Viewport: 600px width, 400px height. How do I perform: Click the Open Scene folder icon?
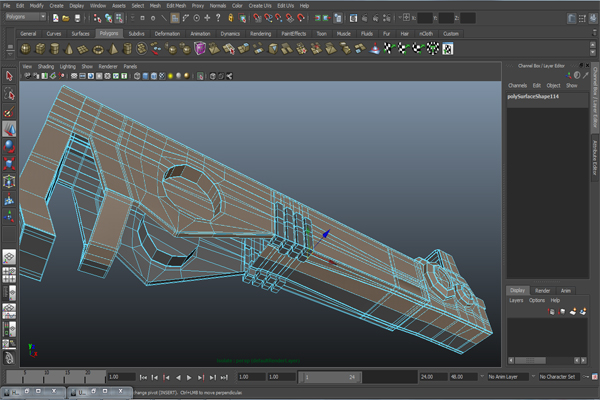pyautogui.click(x=66, y=18)
